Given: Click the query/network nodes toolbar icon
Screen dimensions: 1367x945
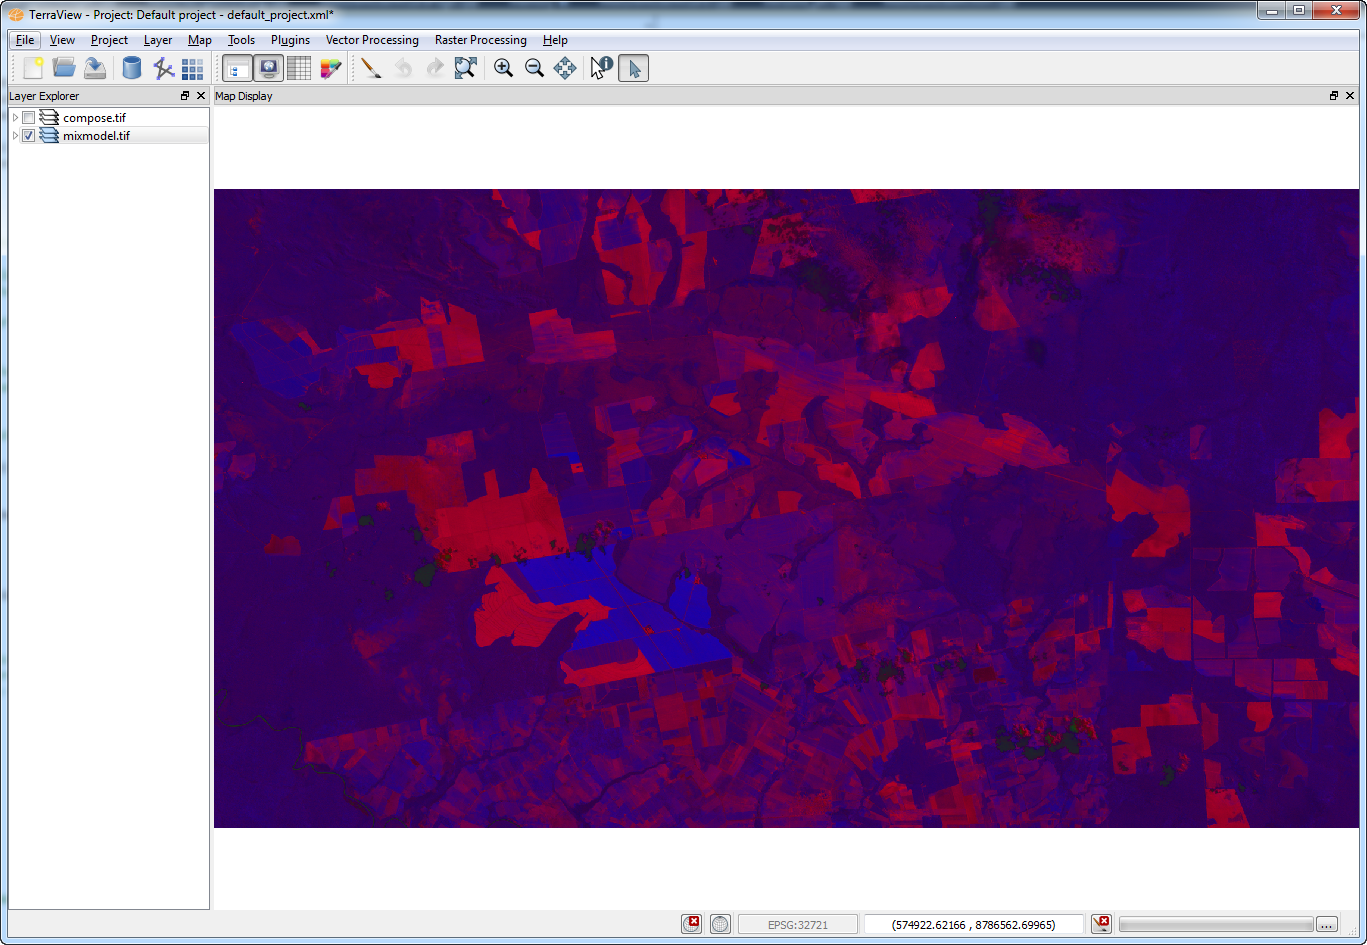Looking at the screenshot, I should click(x=163, y=68).
